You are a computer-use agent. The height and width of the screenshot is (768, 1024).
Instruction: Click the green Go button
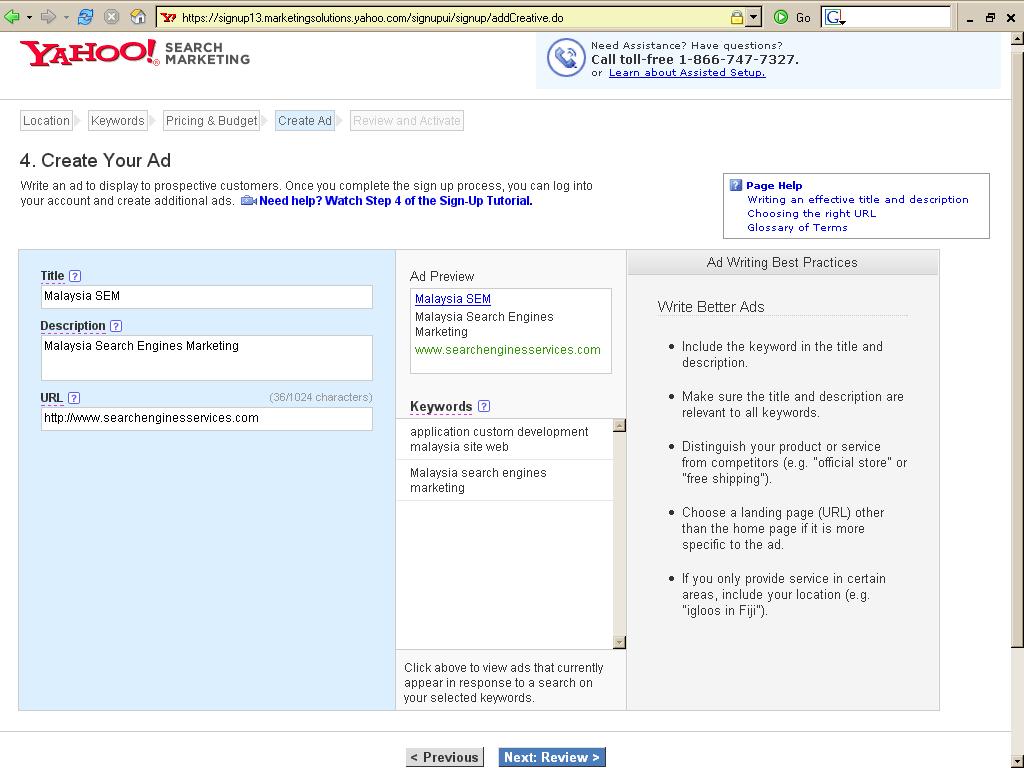(792, 18)
